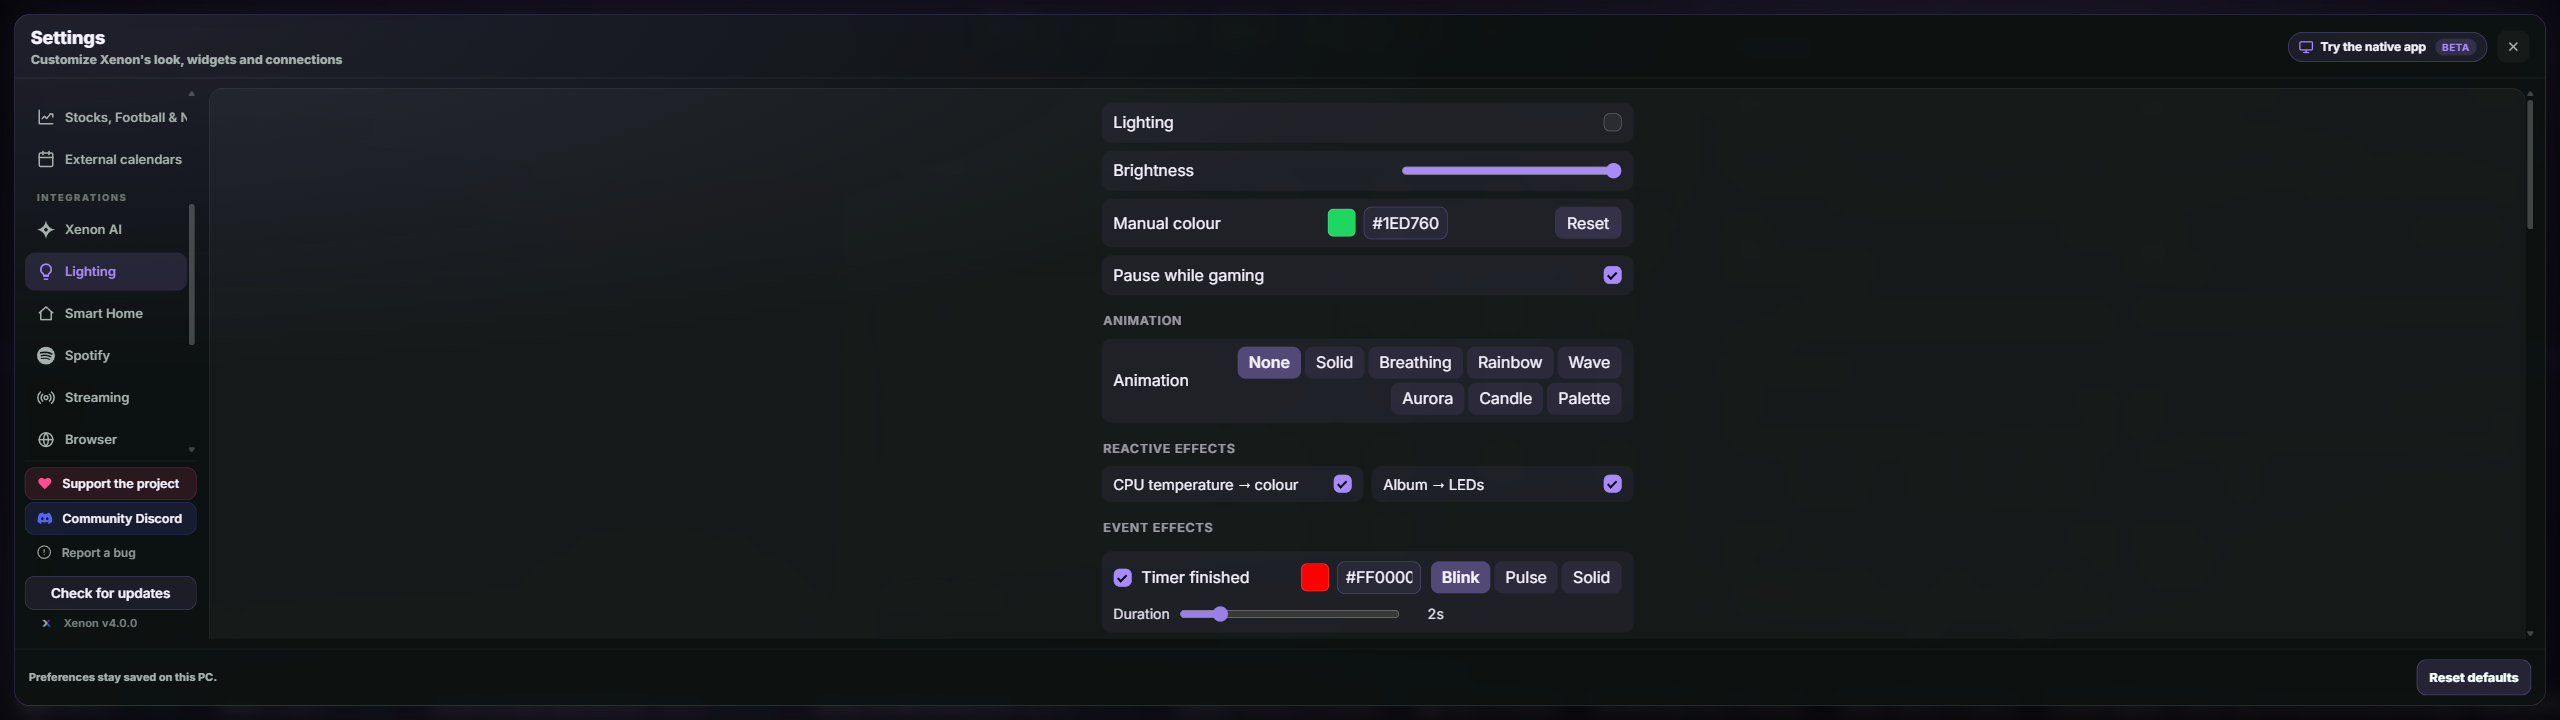Click the monitor icon on native app button
Screen dimensions: 2560x720
coord(2306,47)
